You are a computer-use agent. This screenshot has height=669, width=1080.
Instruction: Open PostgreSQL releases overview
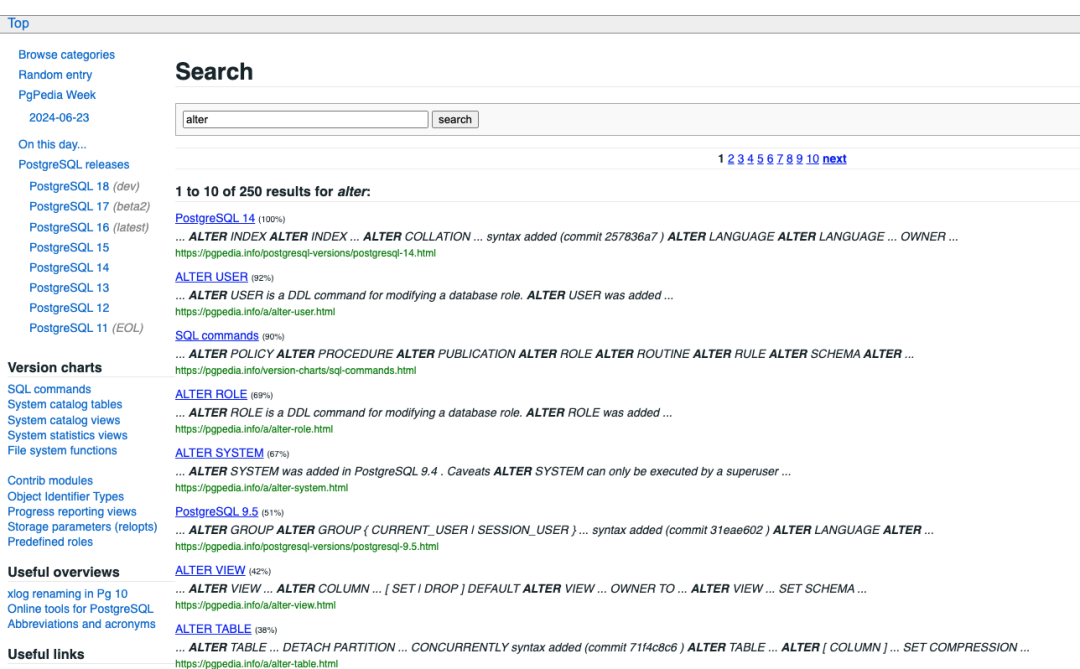click(x=74, y=164)
